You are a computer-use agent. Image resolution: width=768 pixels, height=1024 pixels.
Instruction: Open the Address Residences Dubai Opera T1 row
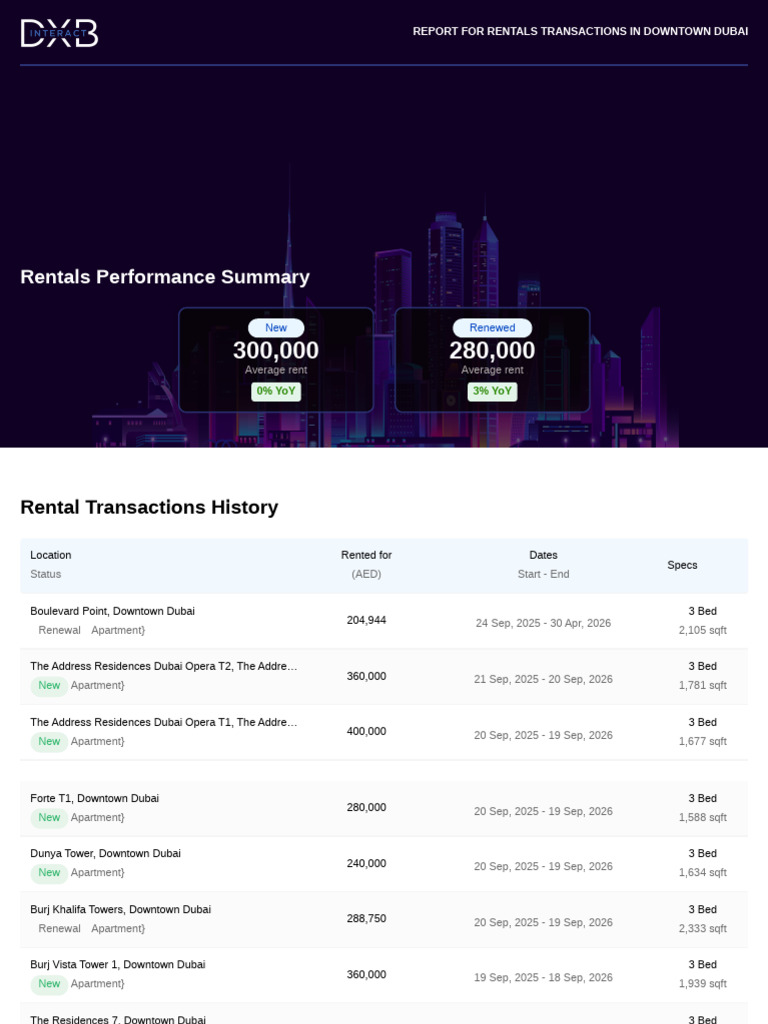pos(384,732)
